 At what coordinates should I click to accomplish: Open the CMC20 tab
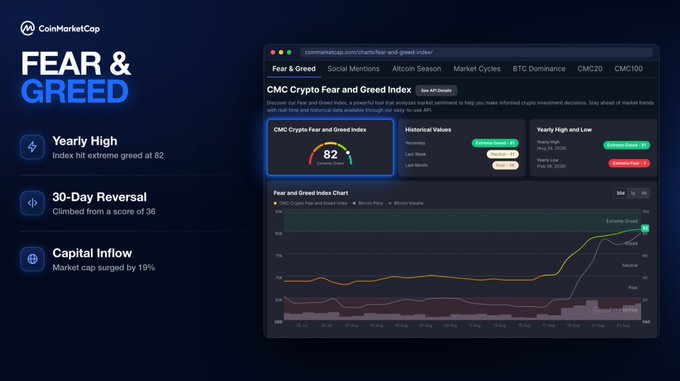pyautogui.click(x=590, y=69)
